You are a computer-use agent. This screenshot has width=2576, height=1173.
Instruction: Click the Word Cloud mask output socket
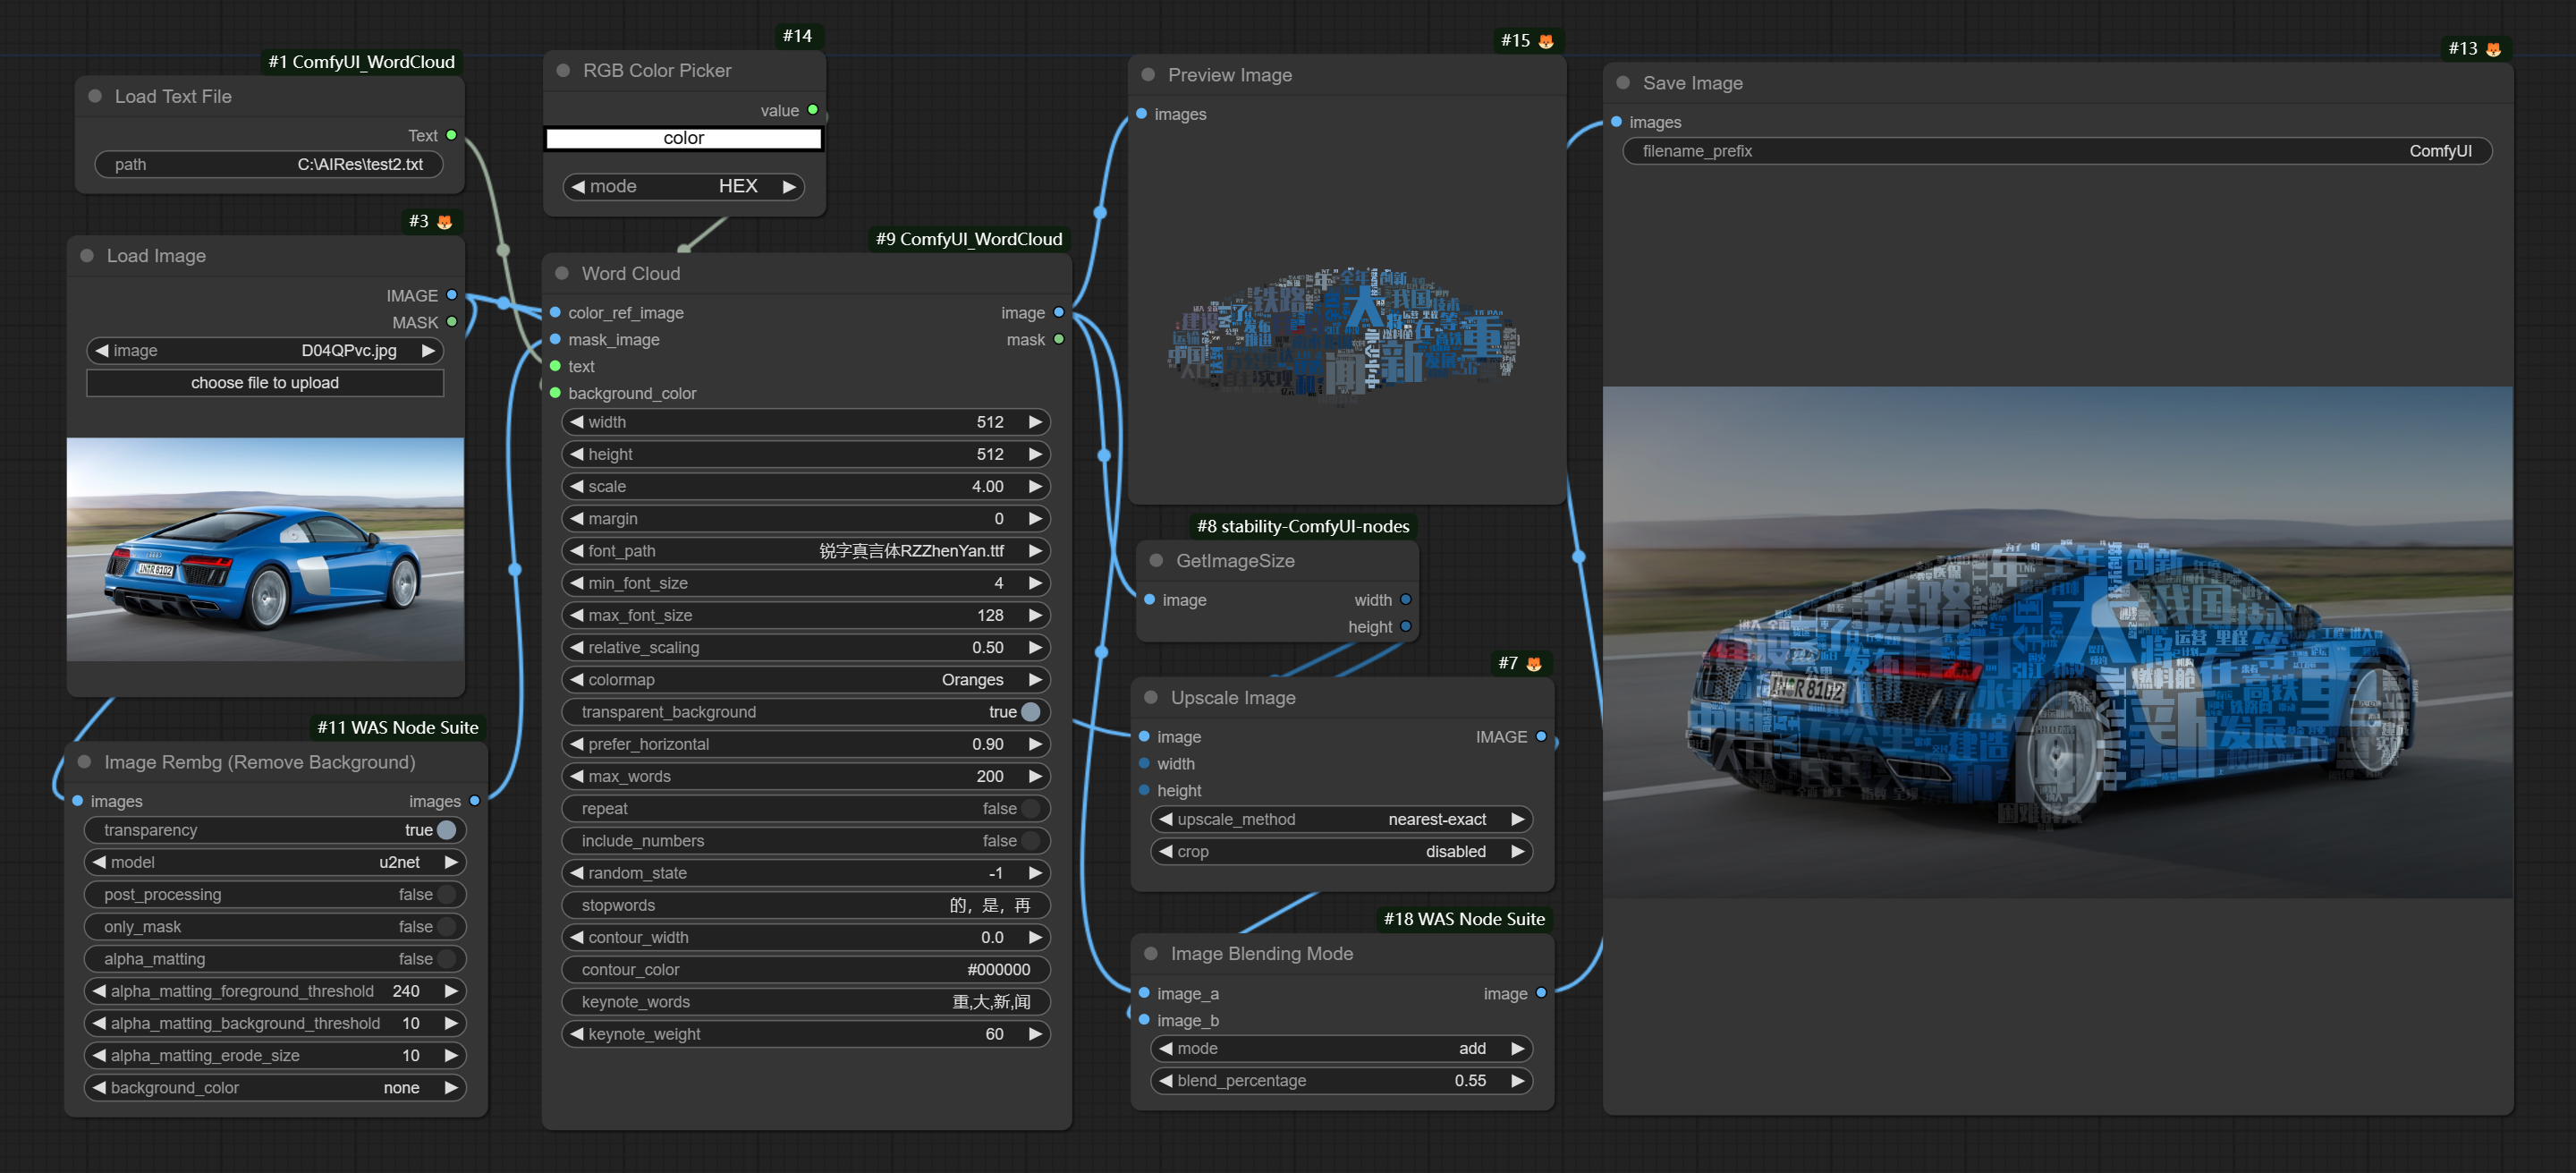pos(1059,339)
